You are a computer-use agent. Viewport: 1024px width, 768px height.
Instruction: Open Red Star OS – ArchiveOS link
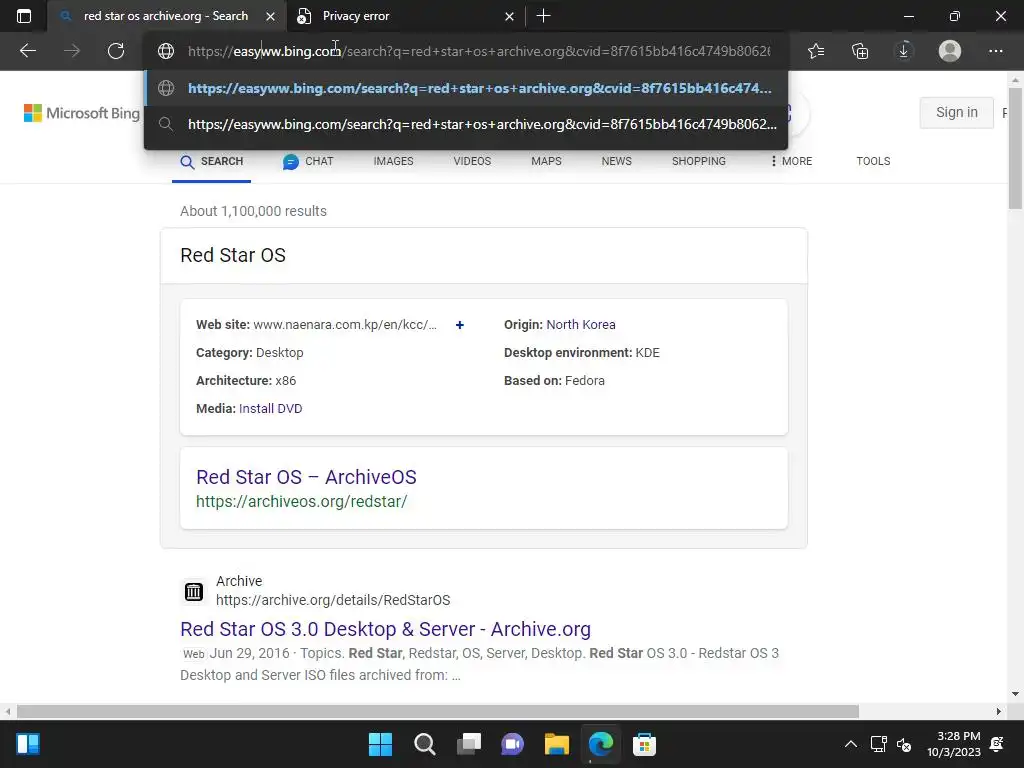(x=306, y=477)
